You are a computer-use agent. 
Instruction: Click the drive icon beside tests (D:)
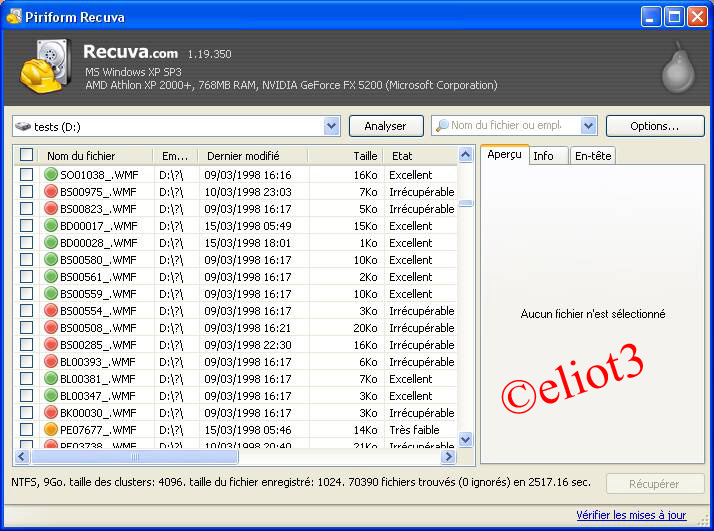point(23,126)
